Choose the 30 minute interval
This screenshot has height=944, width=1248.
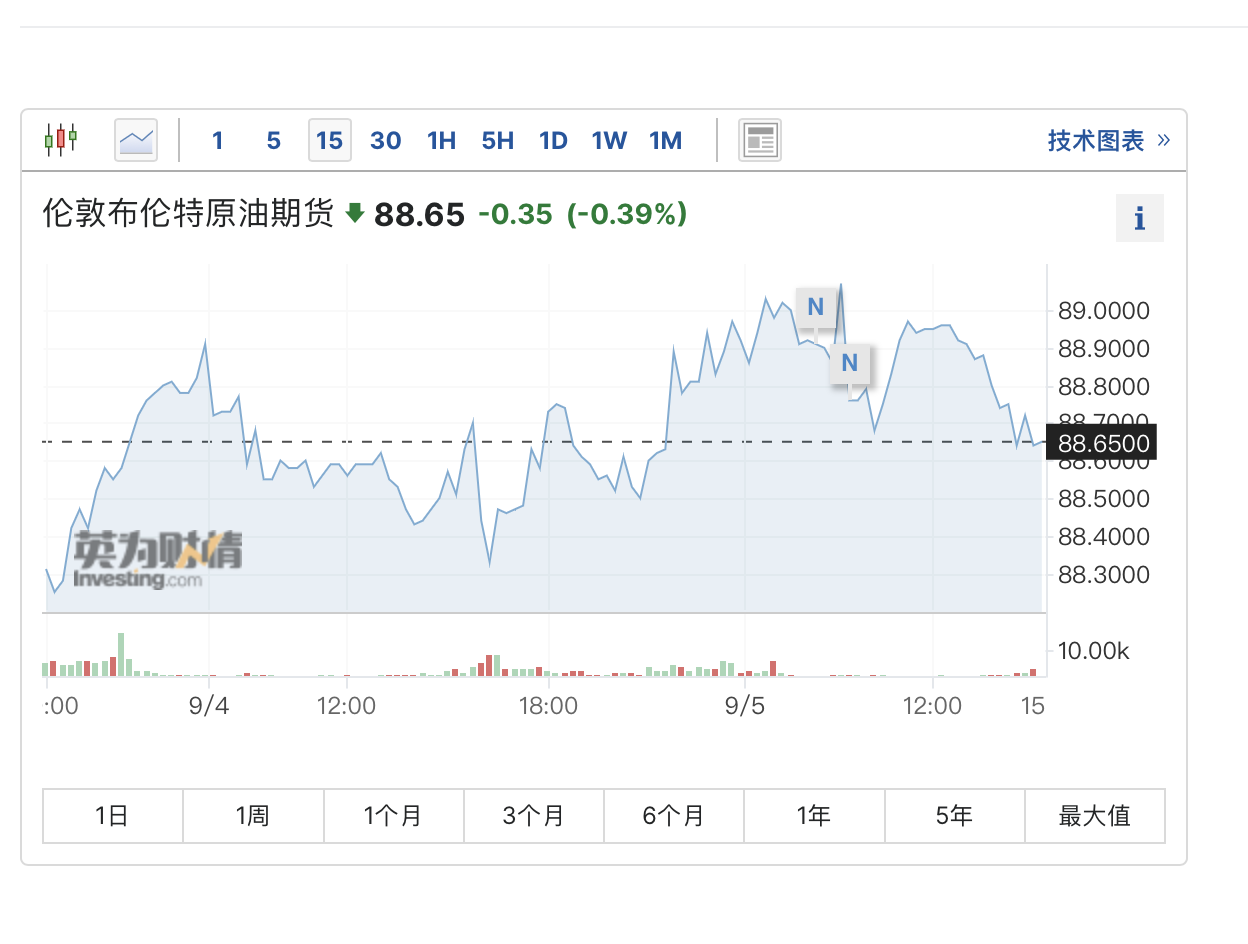385,141
